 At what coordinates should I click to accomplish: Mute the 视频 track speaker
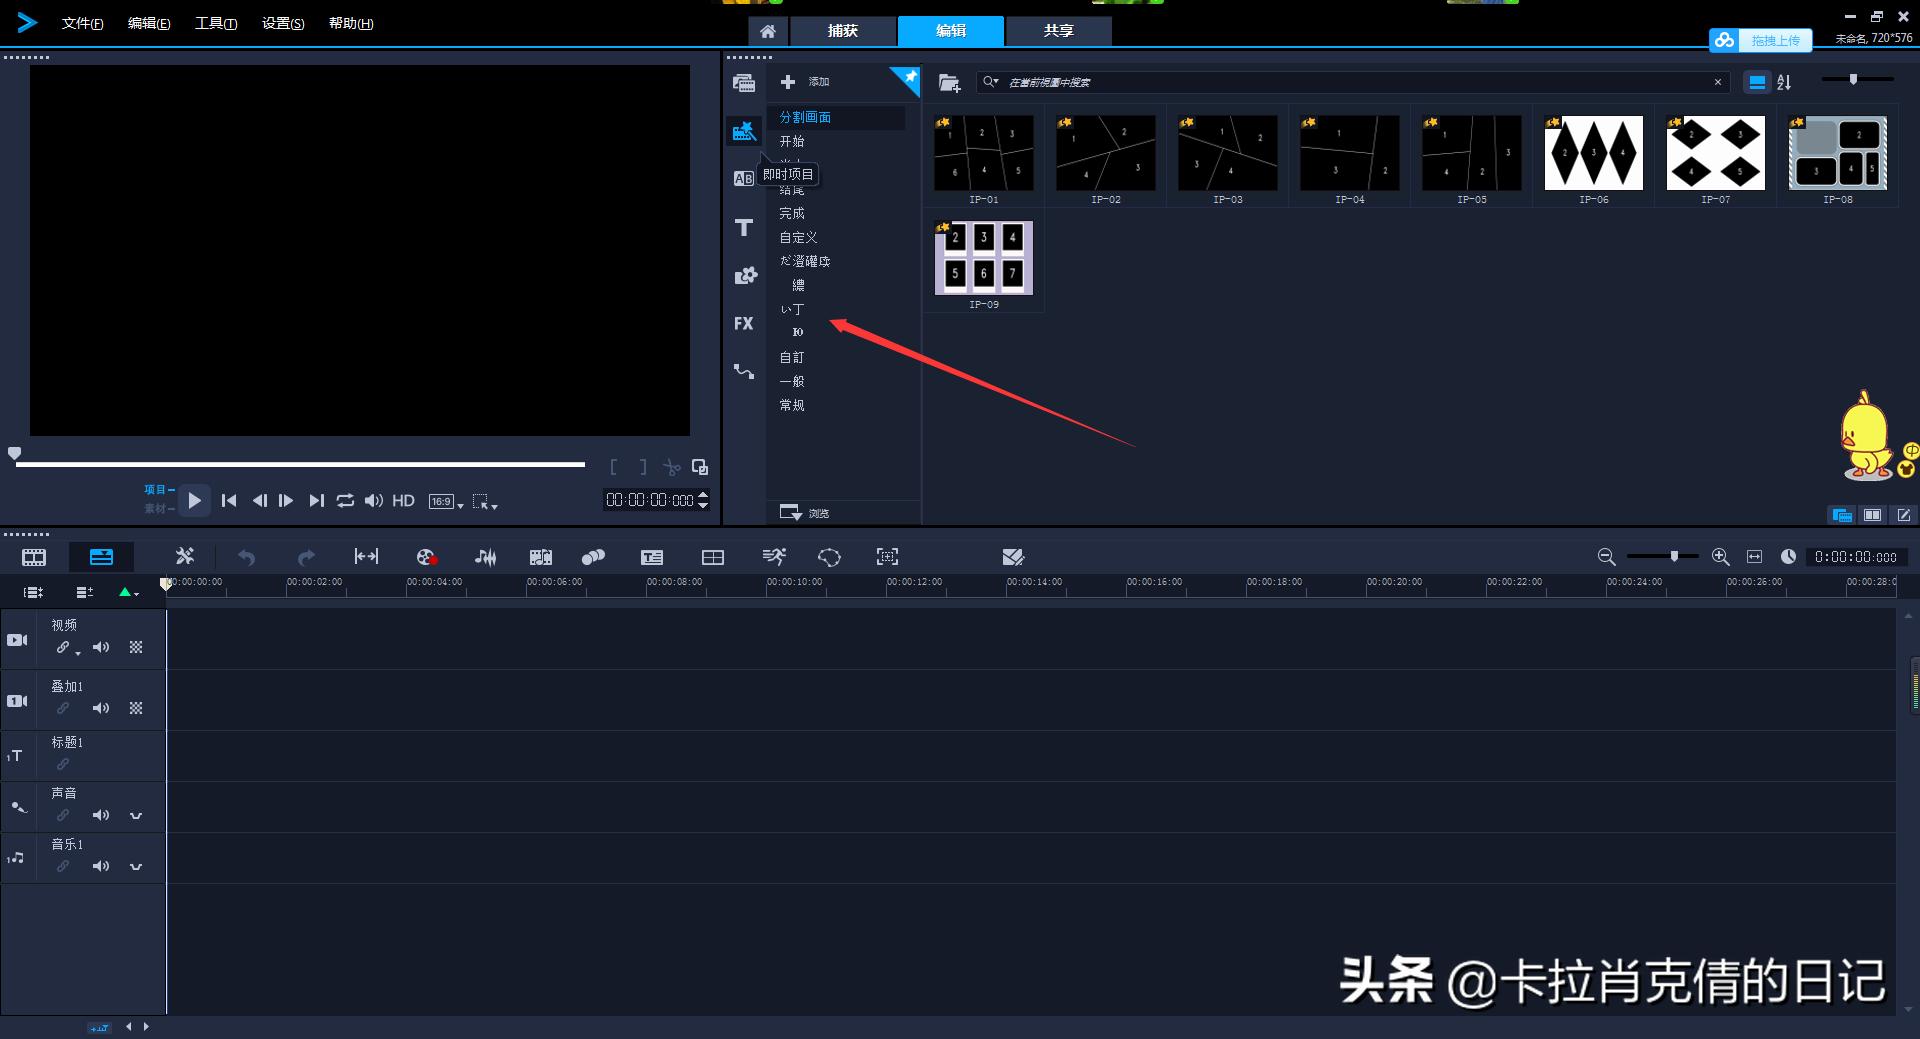[x=100, y=647]
